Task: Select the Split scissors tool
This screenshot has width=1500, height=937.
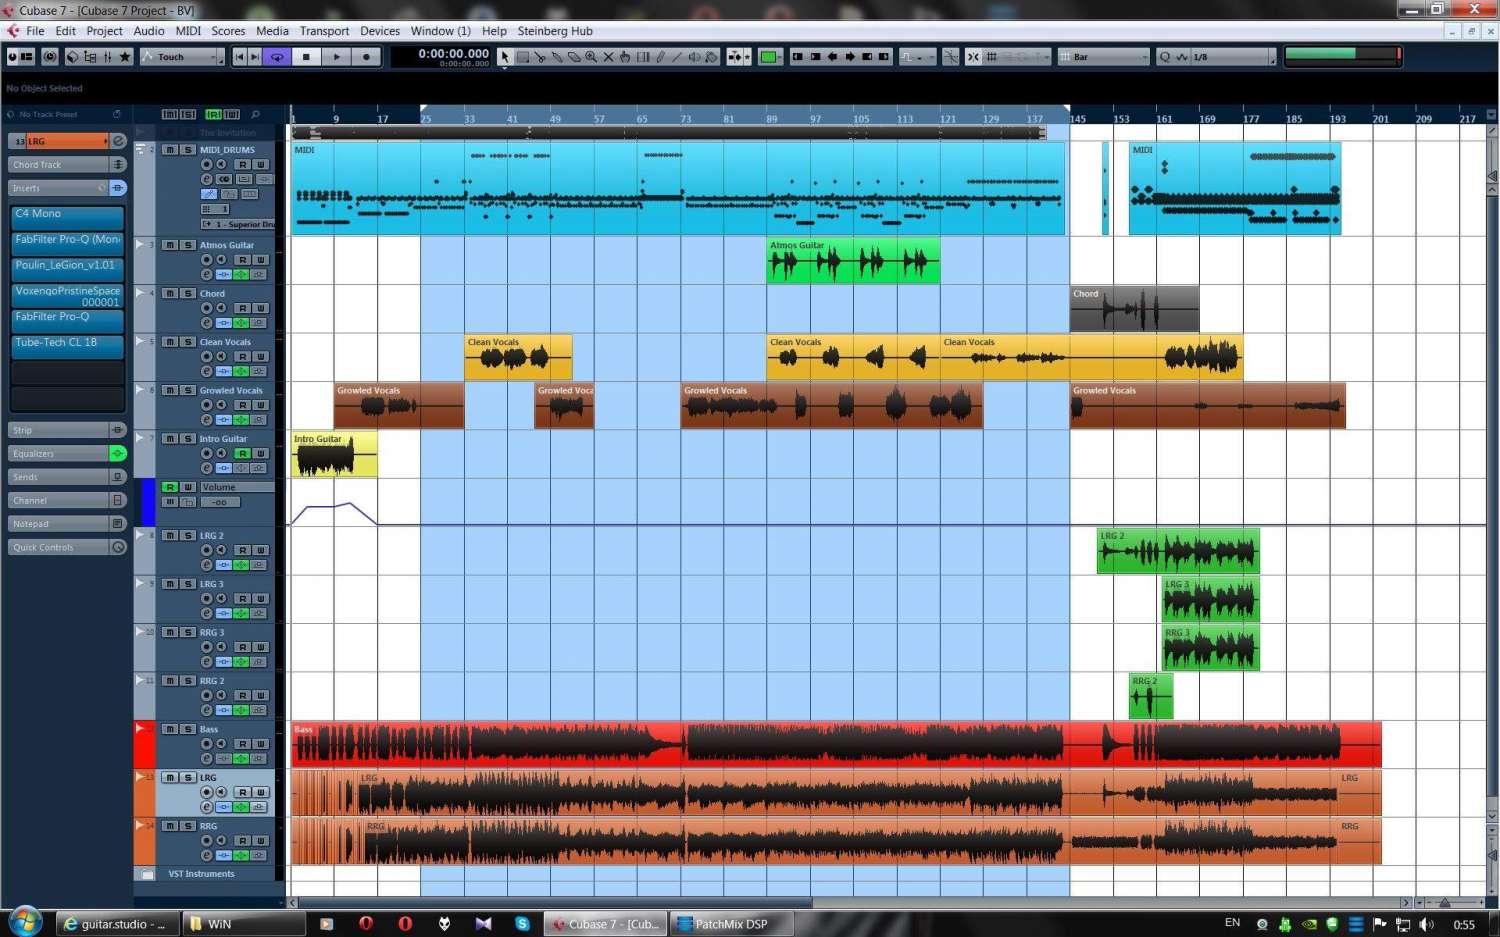Action: [540, 57]
